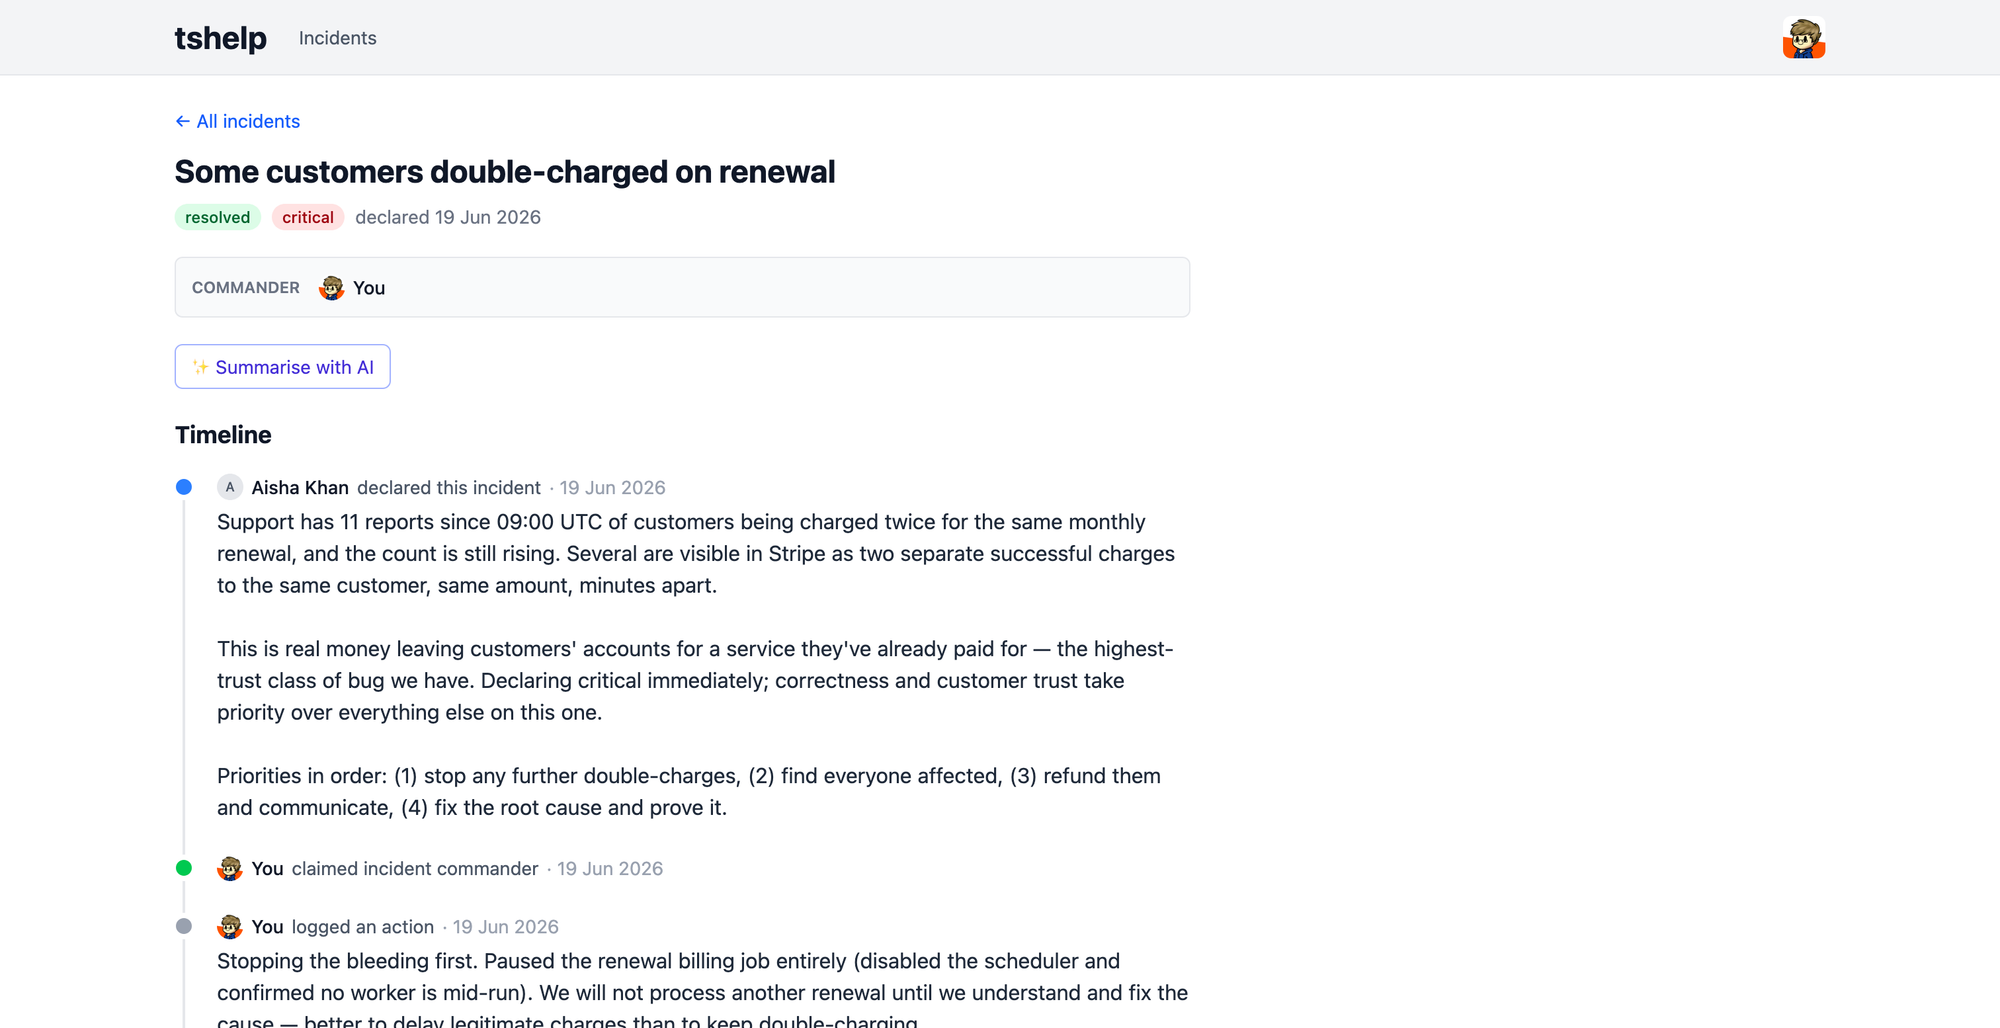Click the blue declared timeline marker

tap(184, 487)
